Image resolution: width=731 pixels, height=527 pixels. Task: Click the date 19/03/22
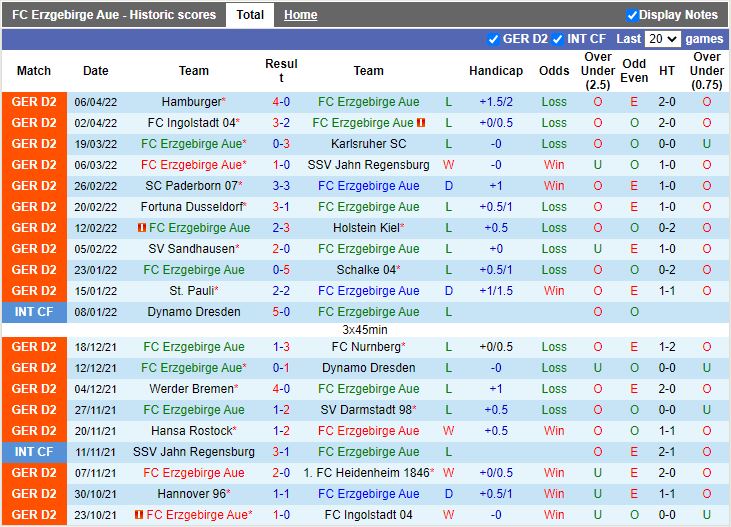click(96, 144)
